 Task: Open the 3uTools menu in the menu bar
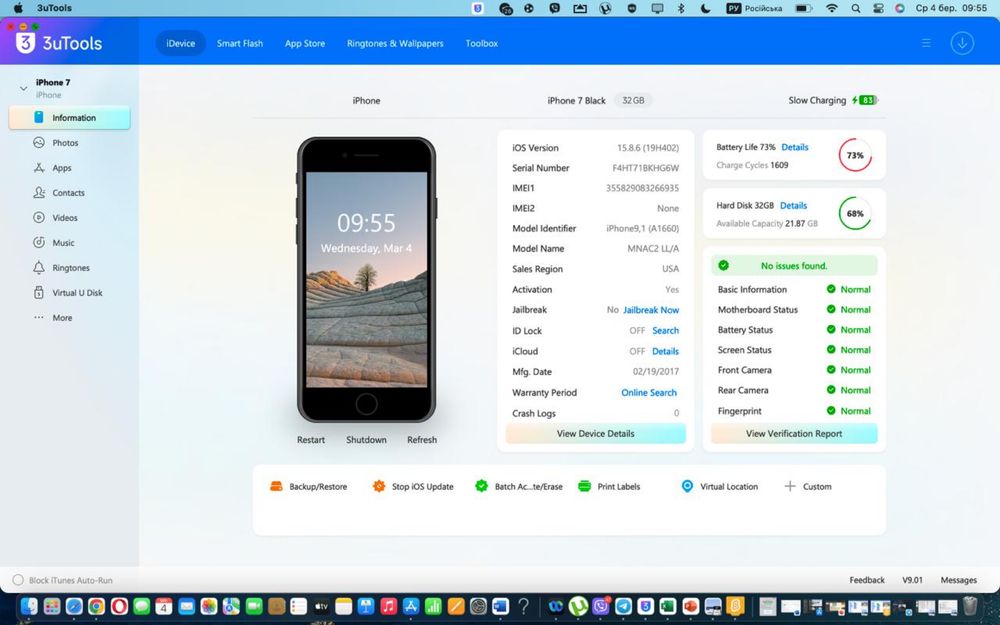54,8
